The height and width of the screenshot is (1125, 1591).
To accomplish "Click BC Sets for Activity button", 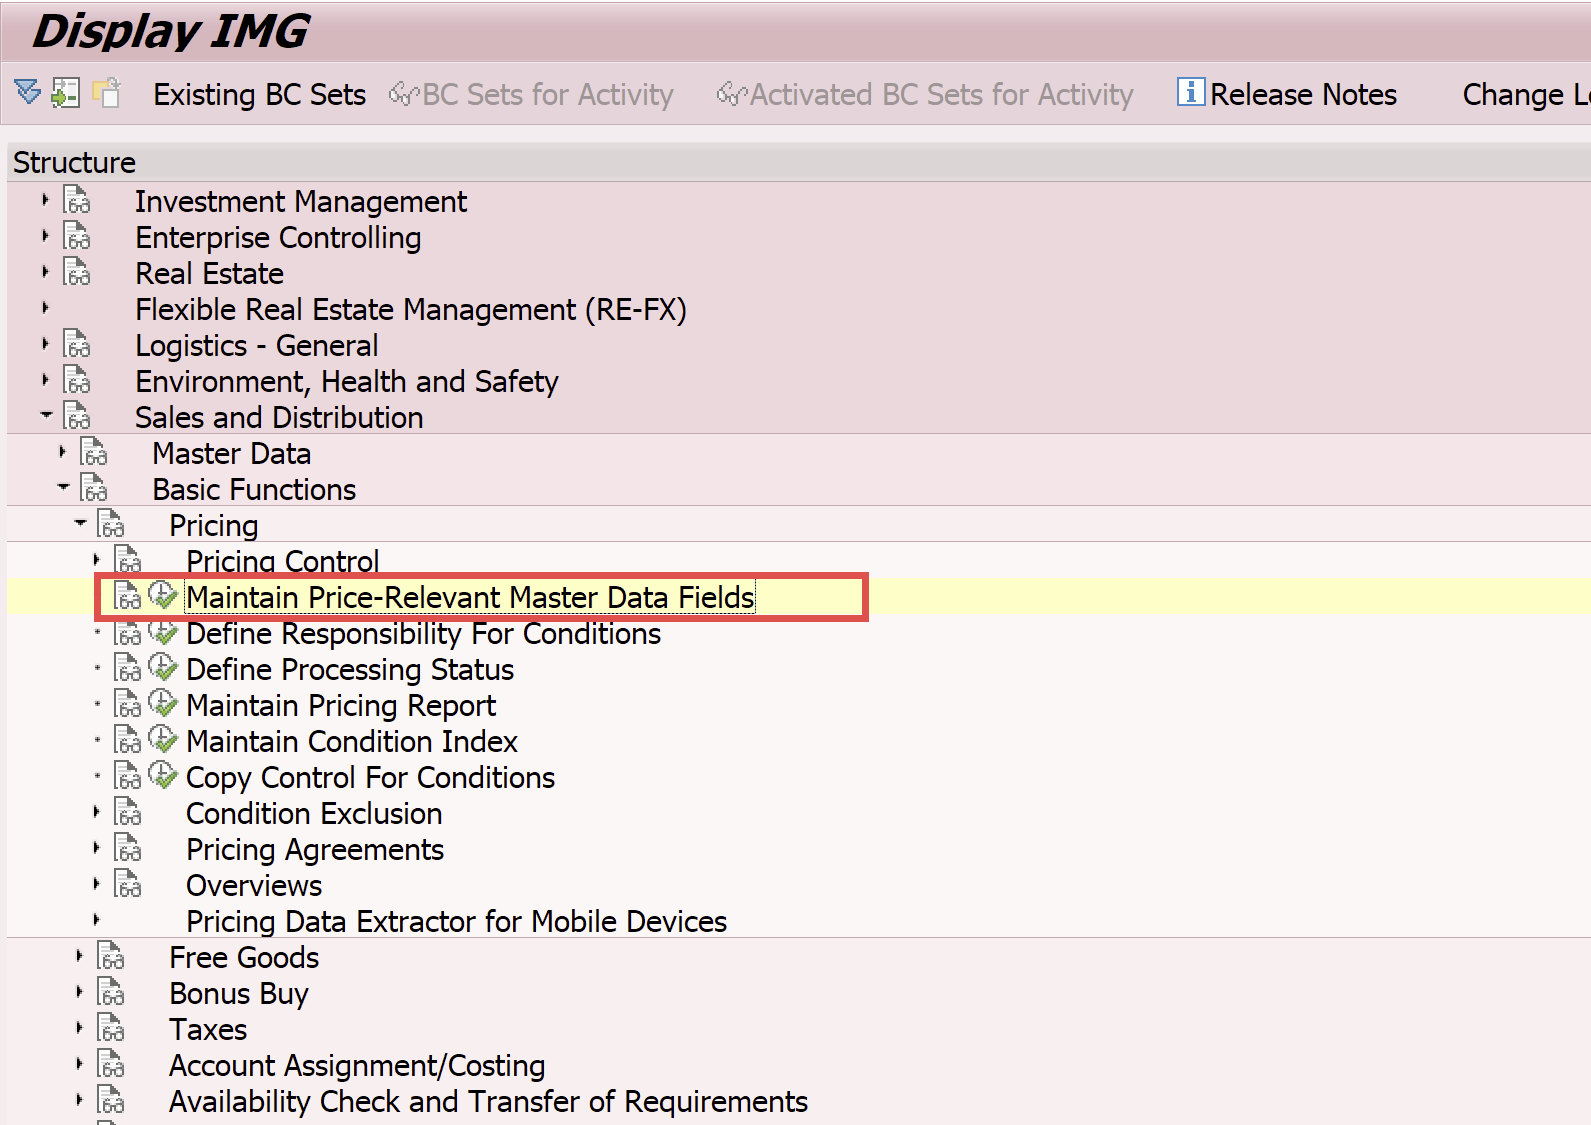I will tap(532, 95).
